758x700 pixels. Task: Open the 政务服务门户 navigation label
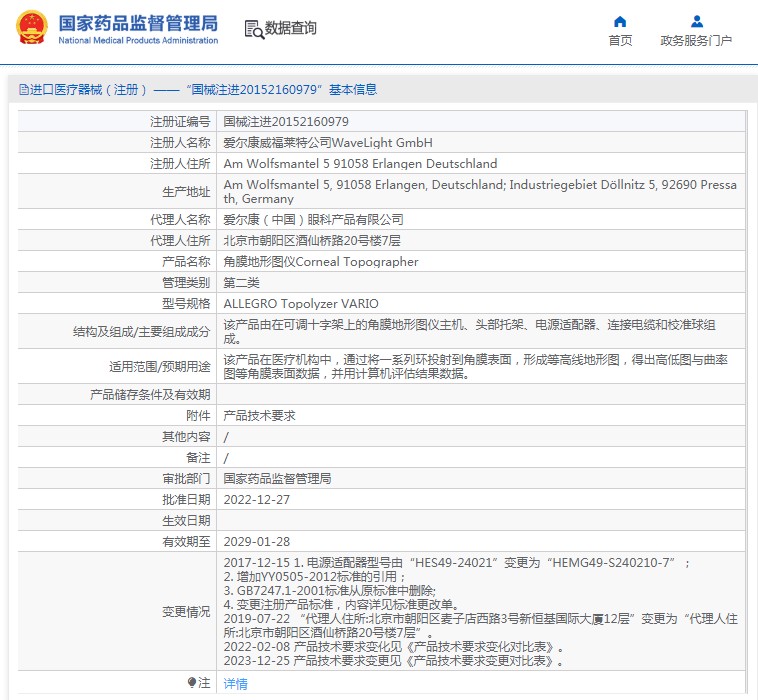[x=696, y=41]
